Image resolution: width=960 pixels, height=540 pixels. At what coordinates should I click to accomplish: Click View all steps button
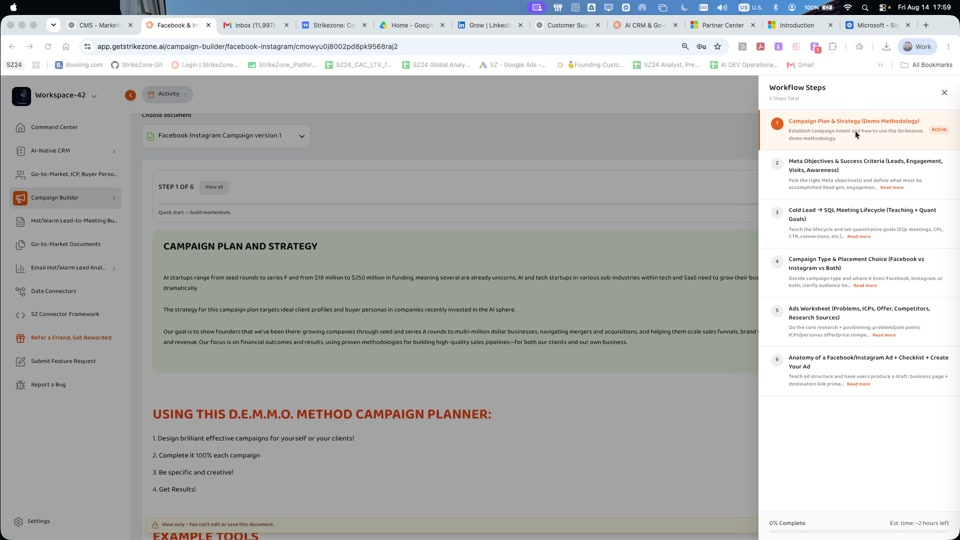click(x=214, y=187)
